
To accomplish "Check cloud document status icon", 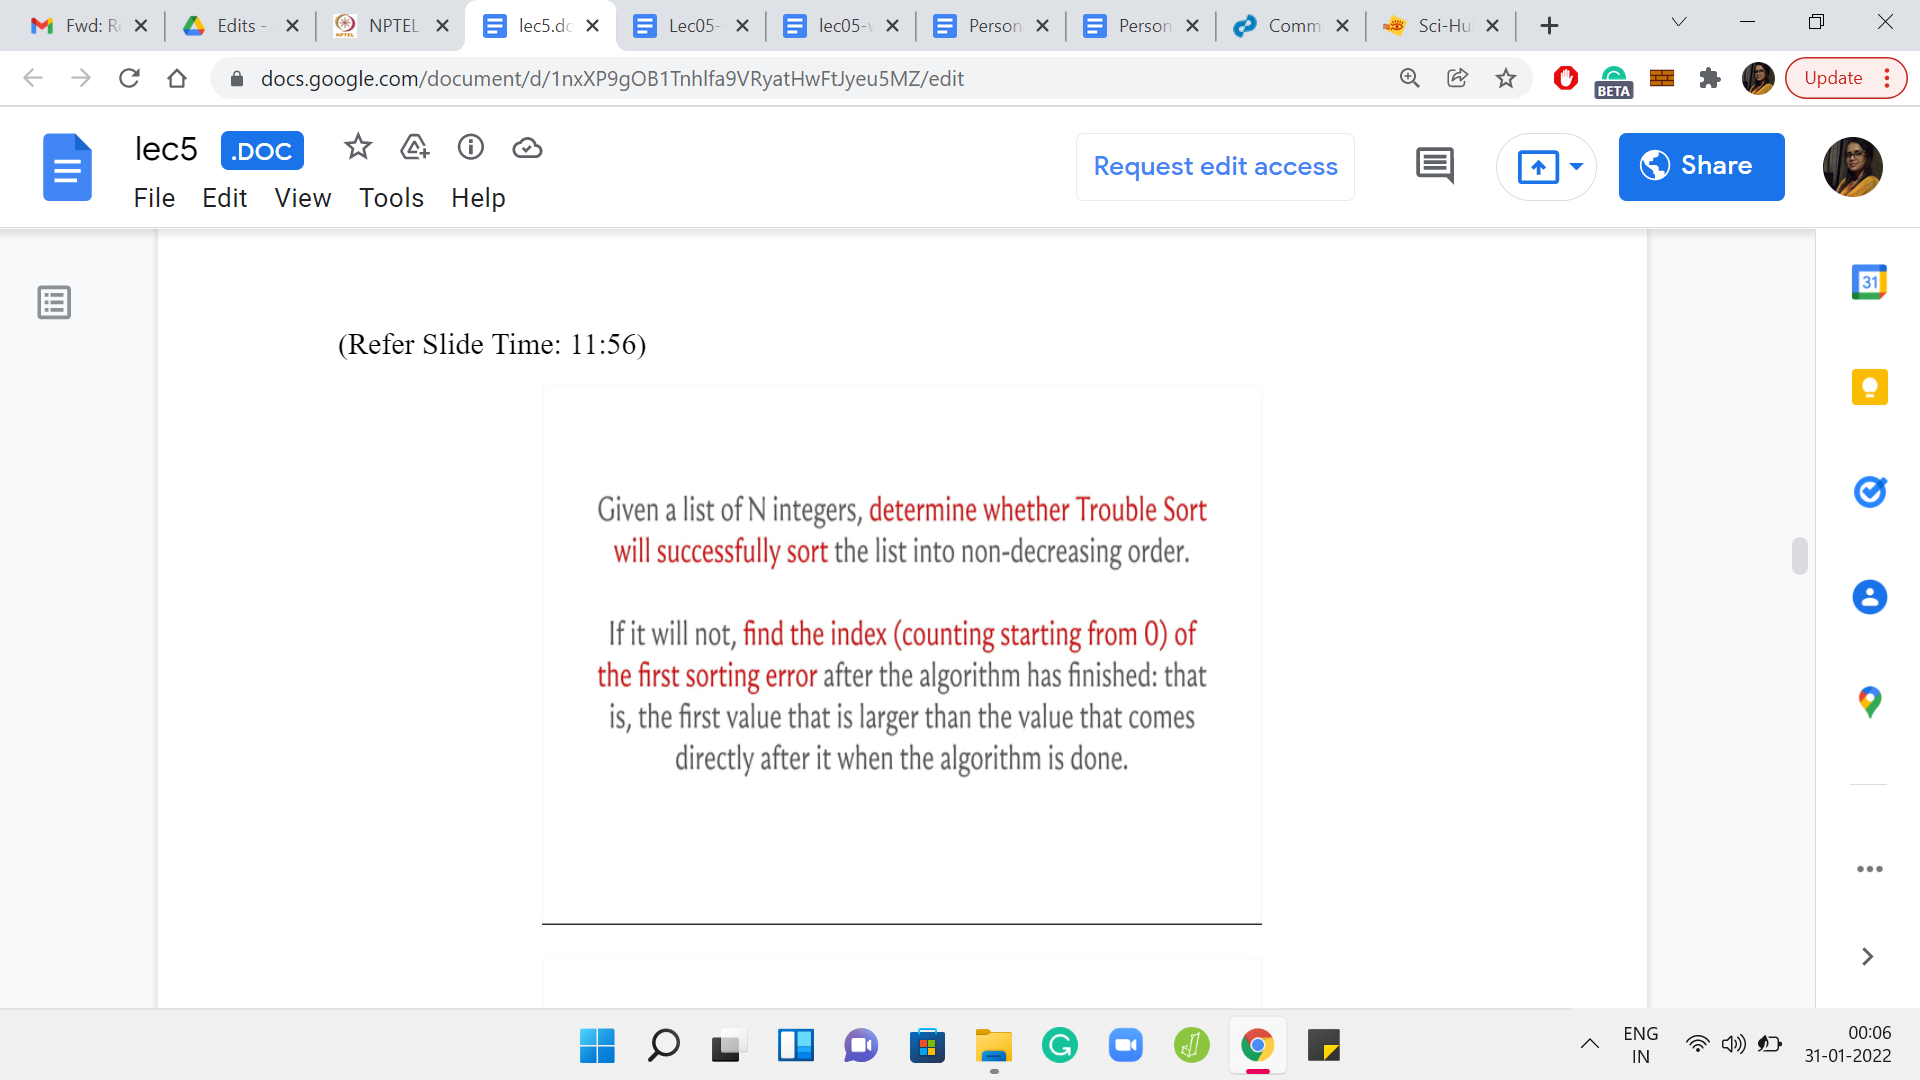I will (527, 148).
